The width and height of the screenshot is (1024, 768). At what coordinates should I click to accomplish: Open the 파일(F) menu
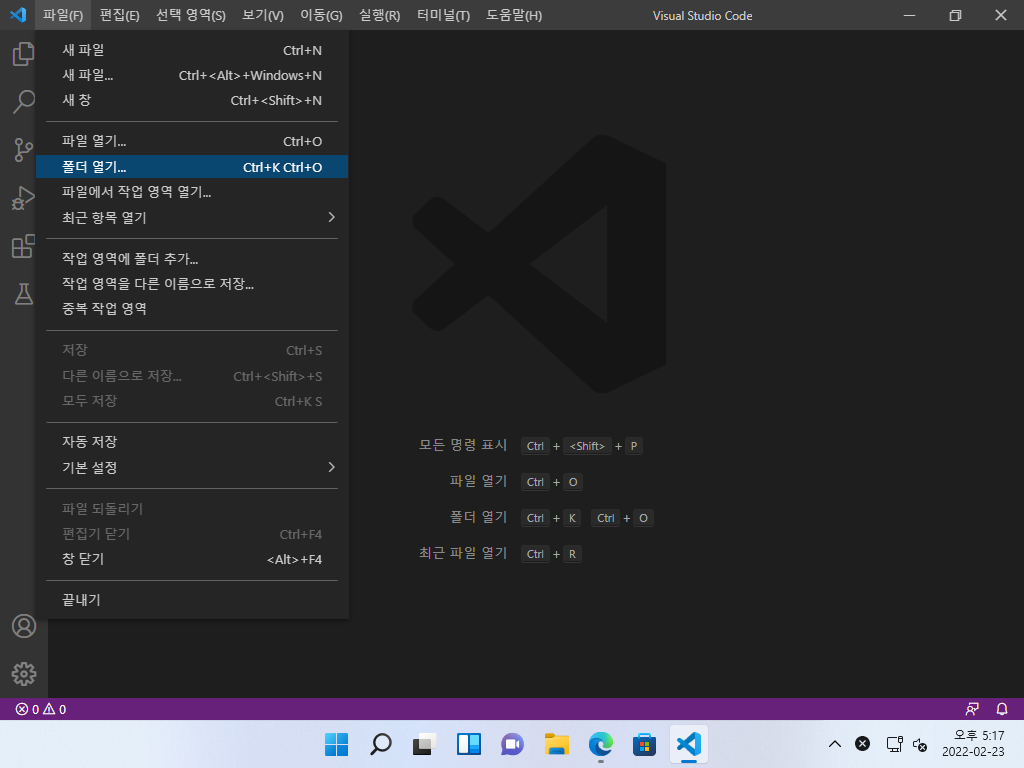point(63,15)
